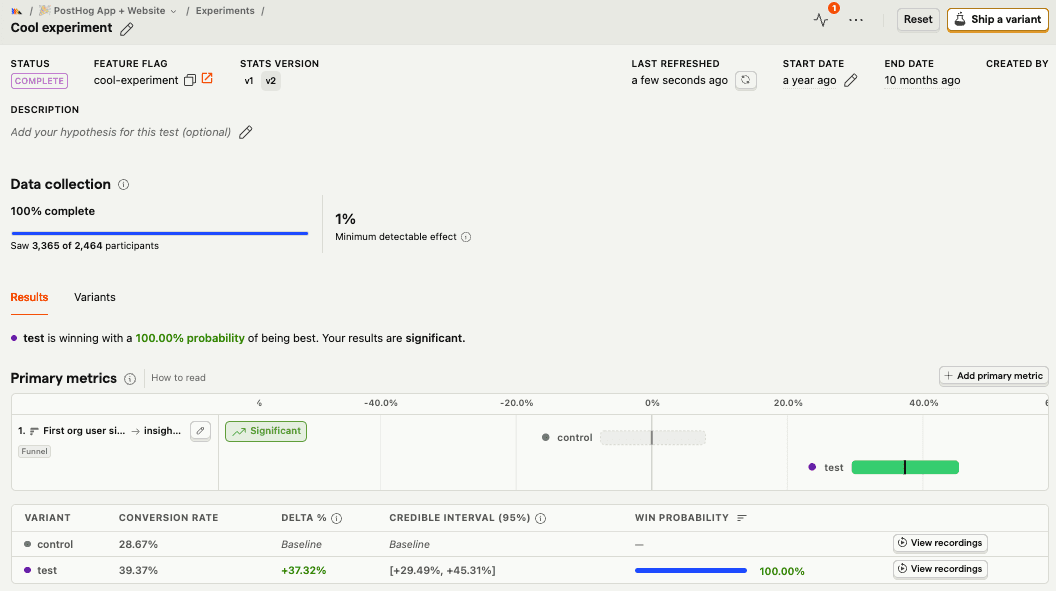Refresh the experiment results
1056x591 pixels.
pyautogui.click(x=746, y=80)
